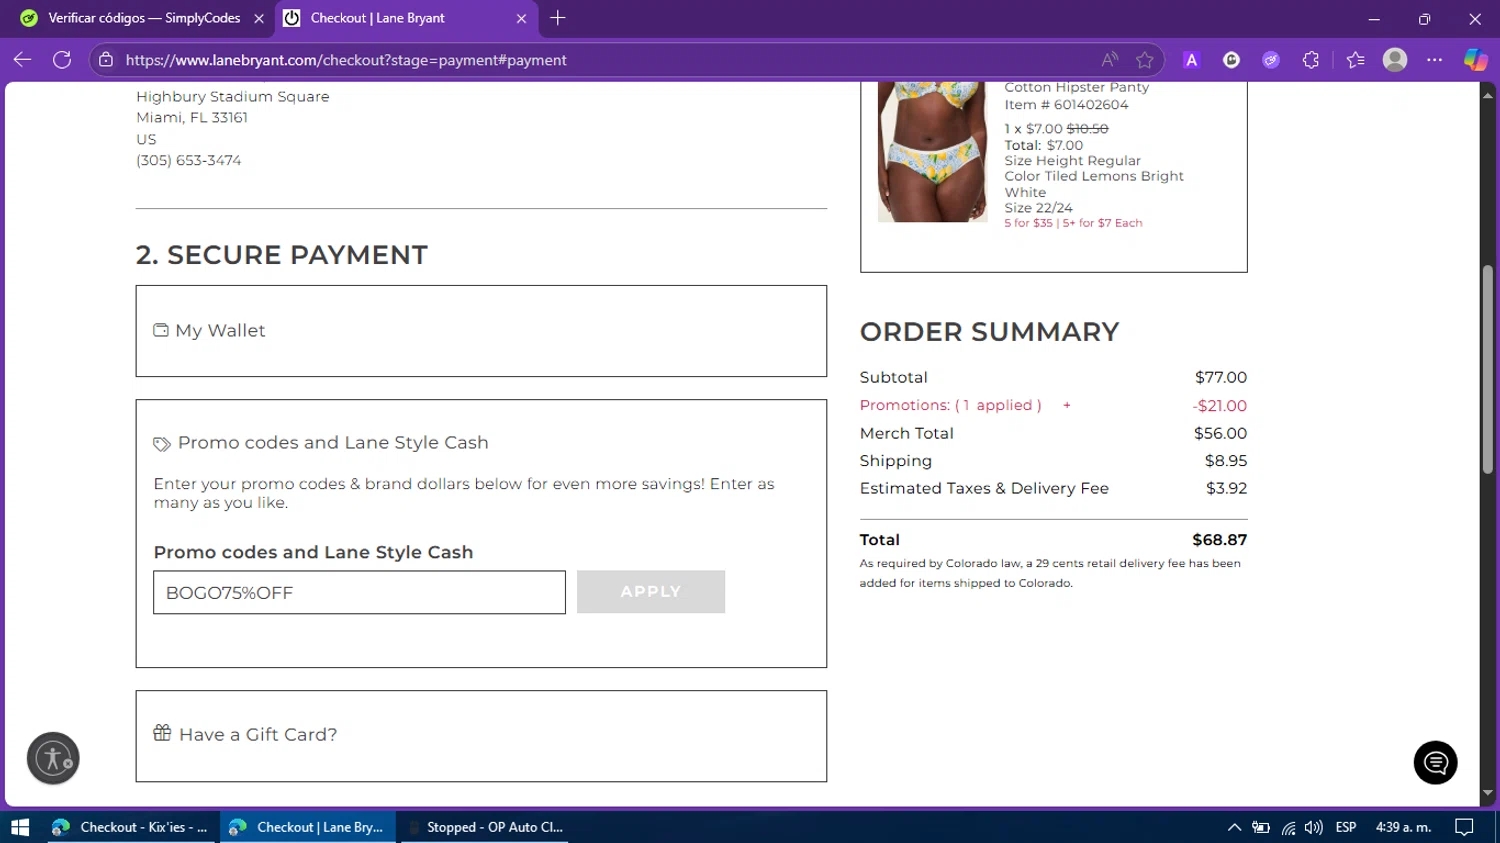Open Read Aloud icon in address bar
Screen dimensions: 1500x843
pyautogui.click(x=1109, y=60)
